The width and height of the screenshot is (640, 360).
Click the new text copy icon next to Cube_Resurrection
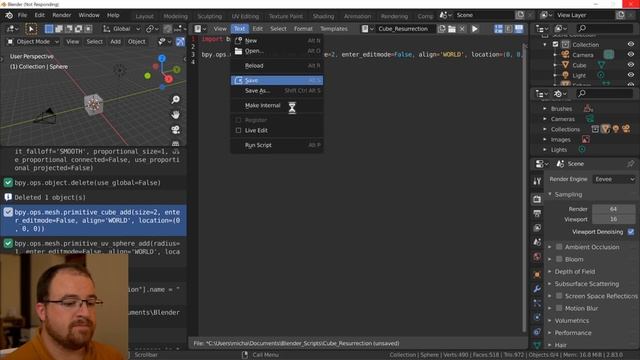442,29
